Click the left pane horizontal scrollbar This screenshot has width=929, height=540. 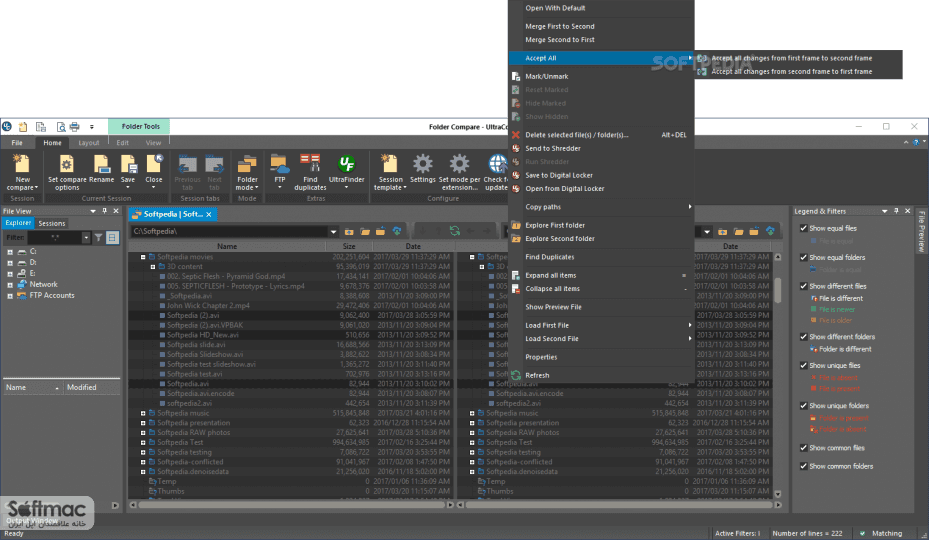290,505
